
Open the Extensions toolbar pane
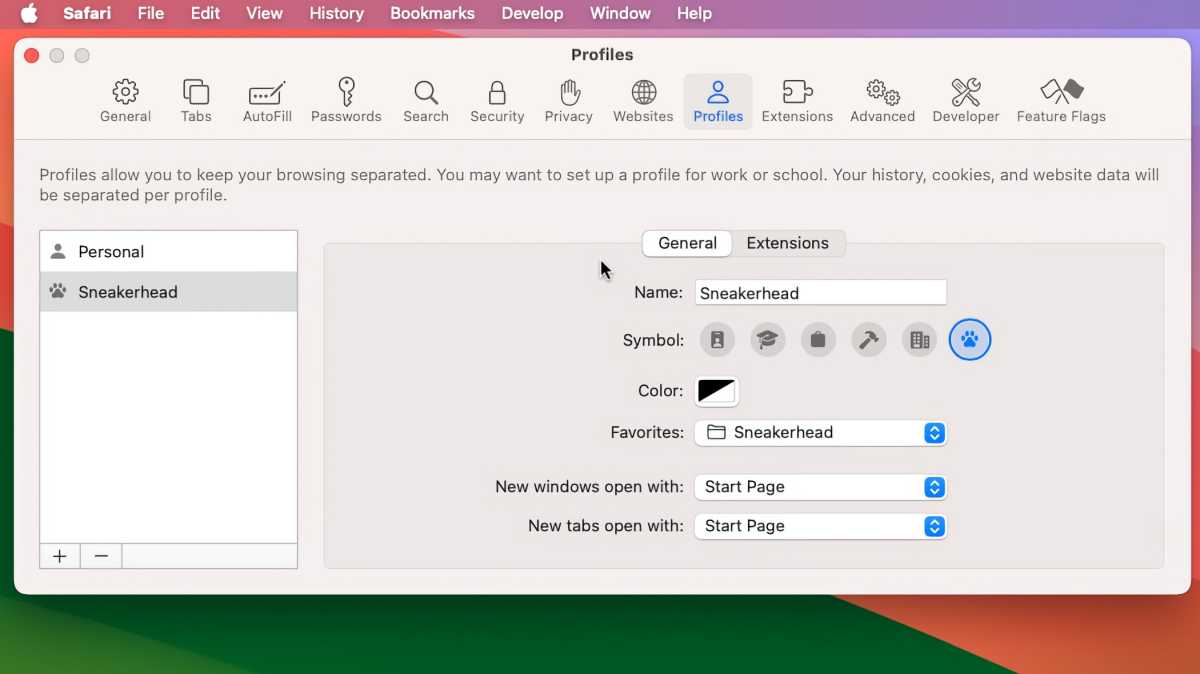coord(797,101)
